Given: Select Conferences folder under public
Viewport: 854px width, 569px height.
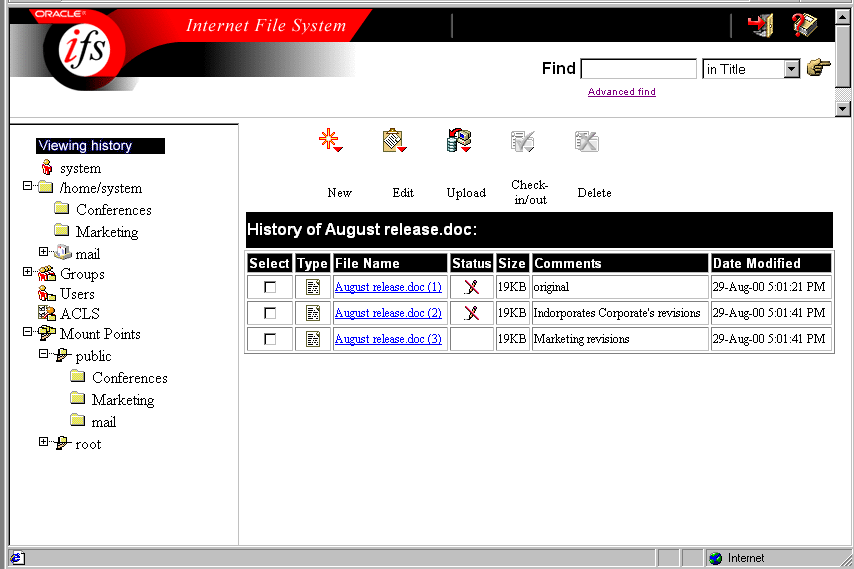Looking at the screenshot, I should pos(119,377).
